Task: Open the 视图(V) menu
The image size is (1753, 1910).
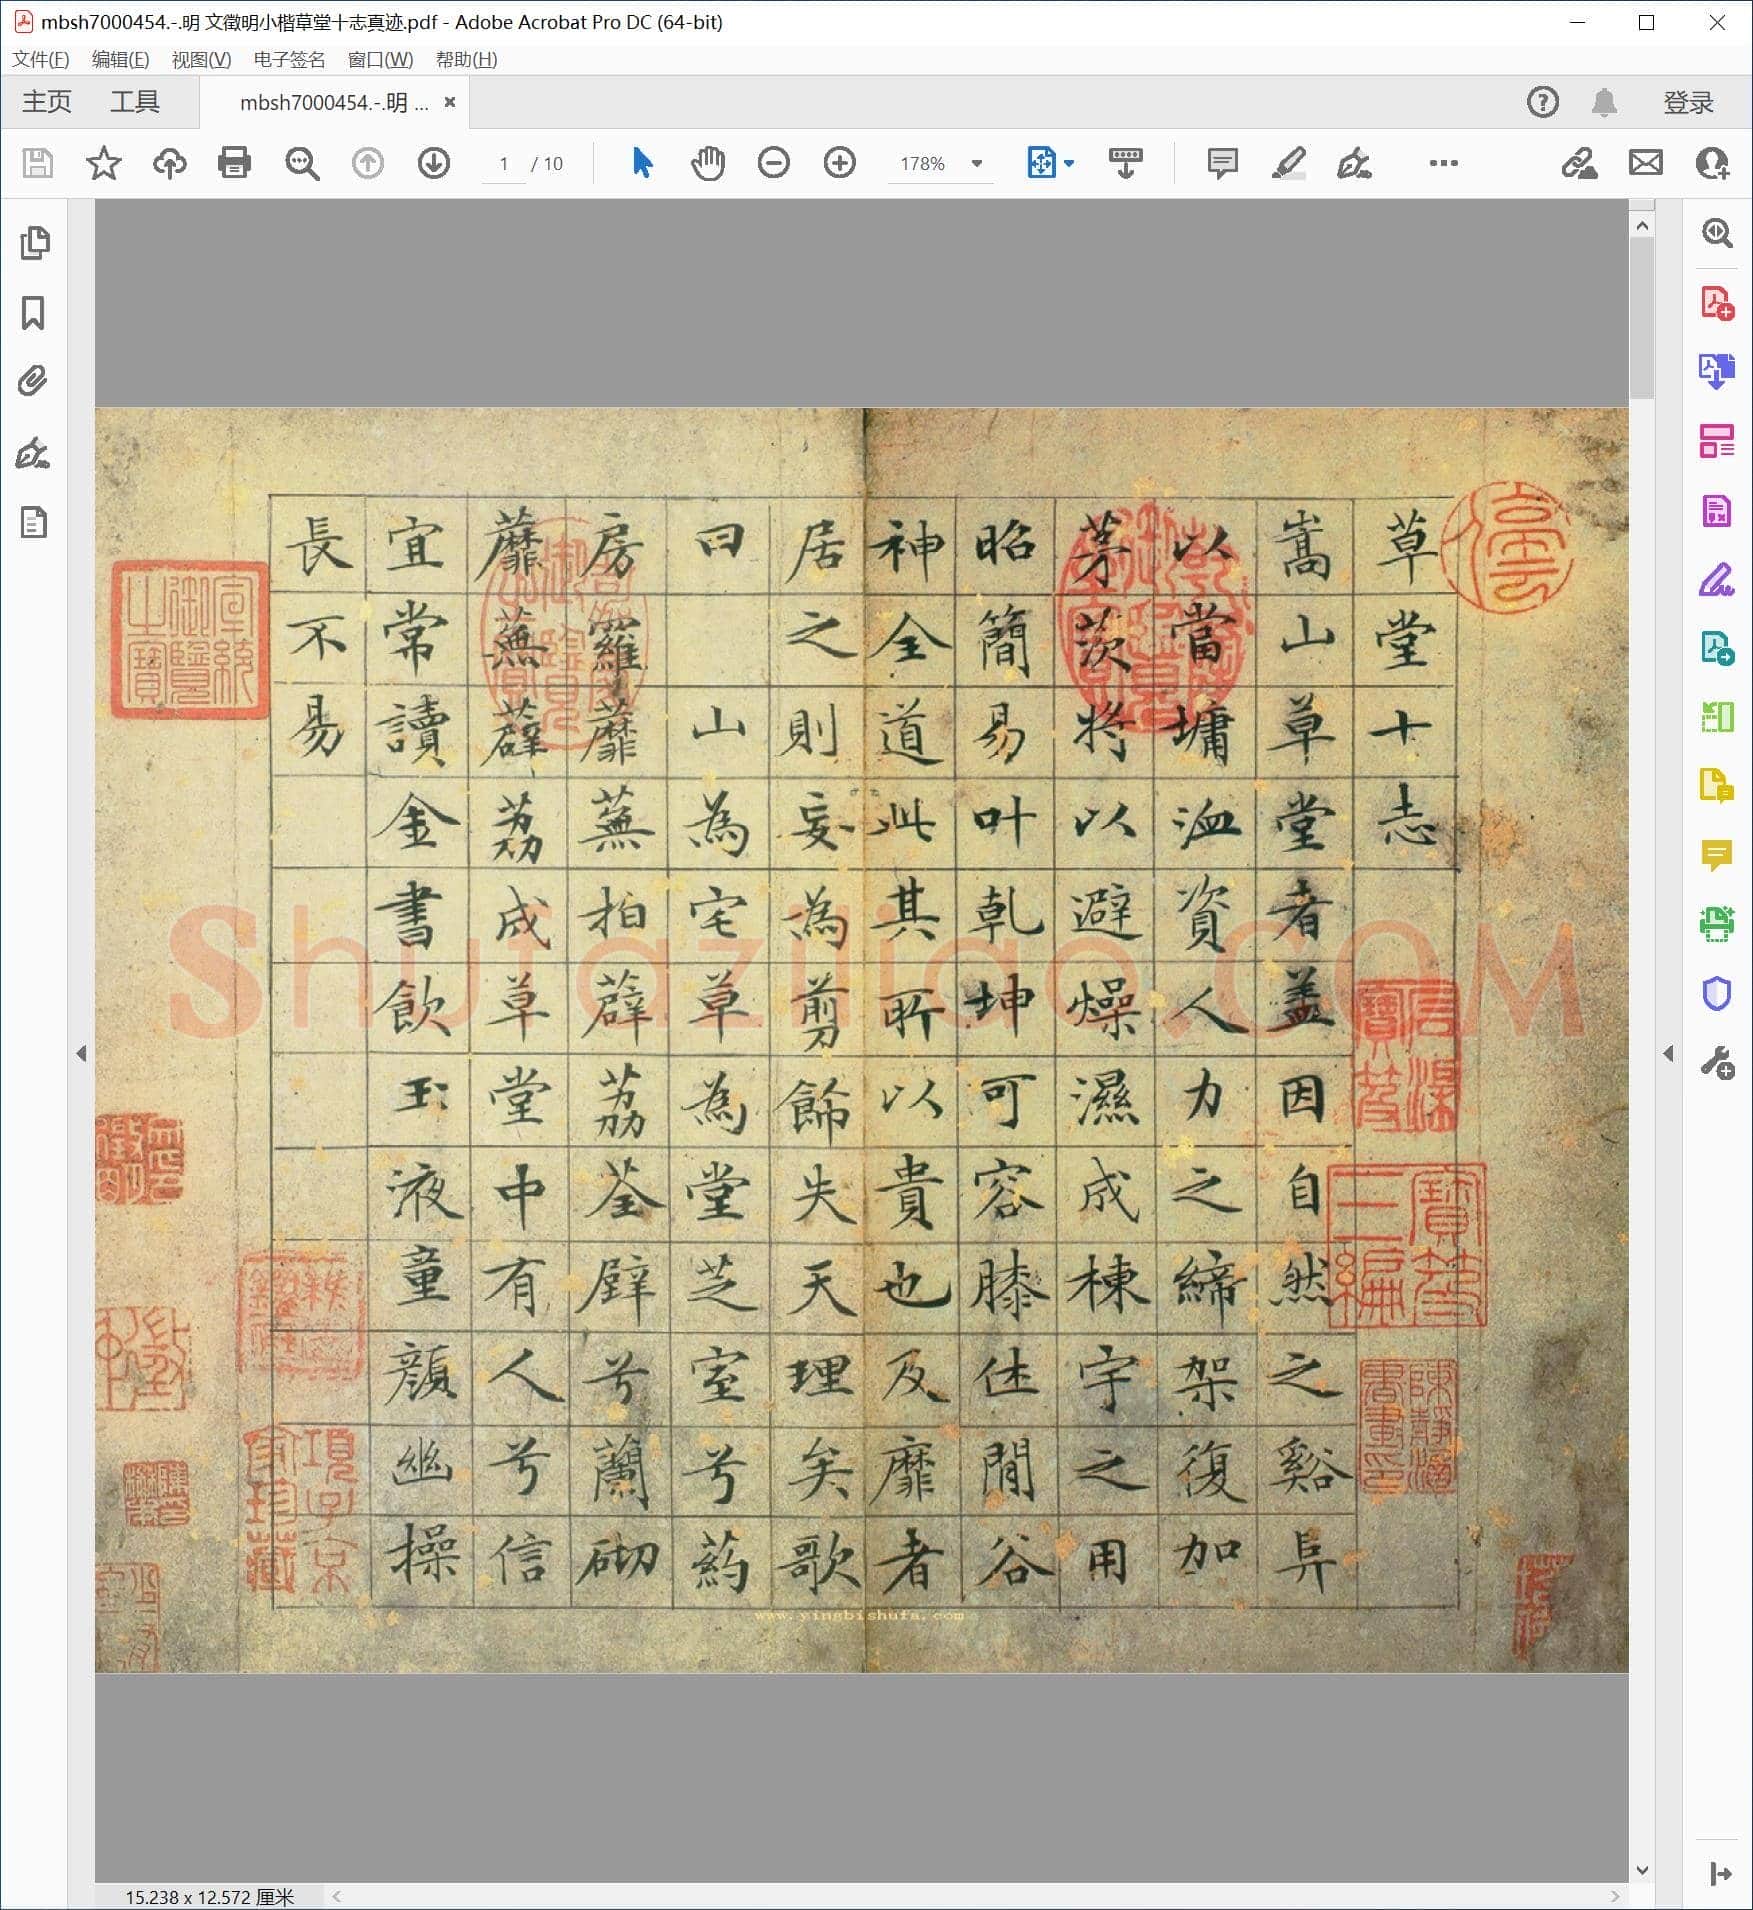Action: tap(201, 59)
